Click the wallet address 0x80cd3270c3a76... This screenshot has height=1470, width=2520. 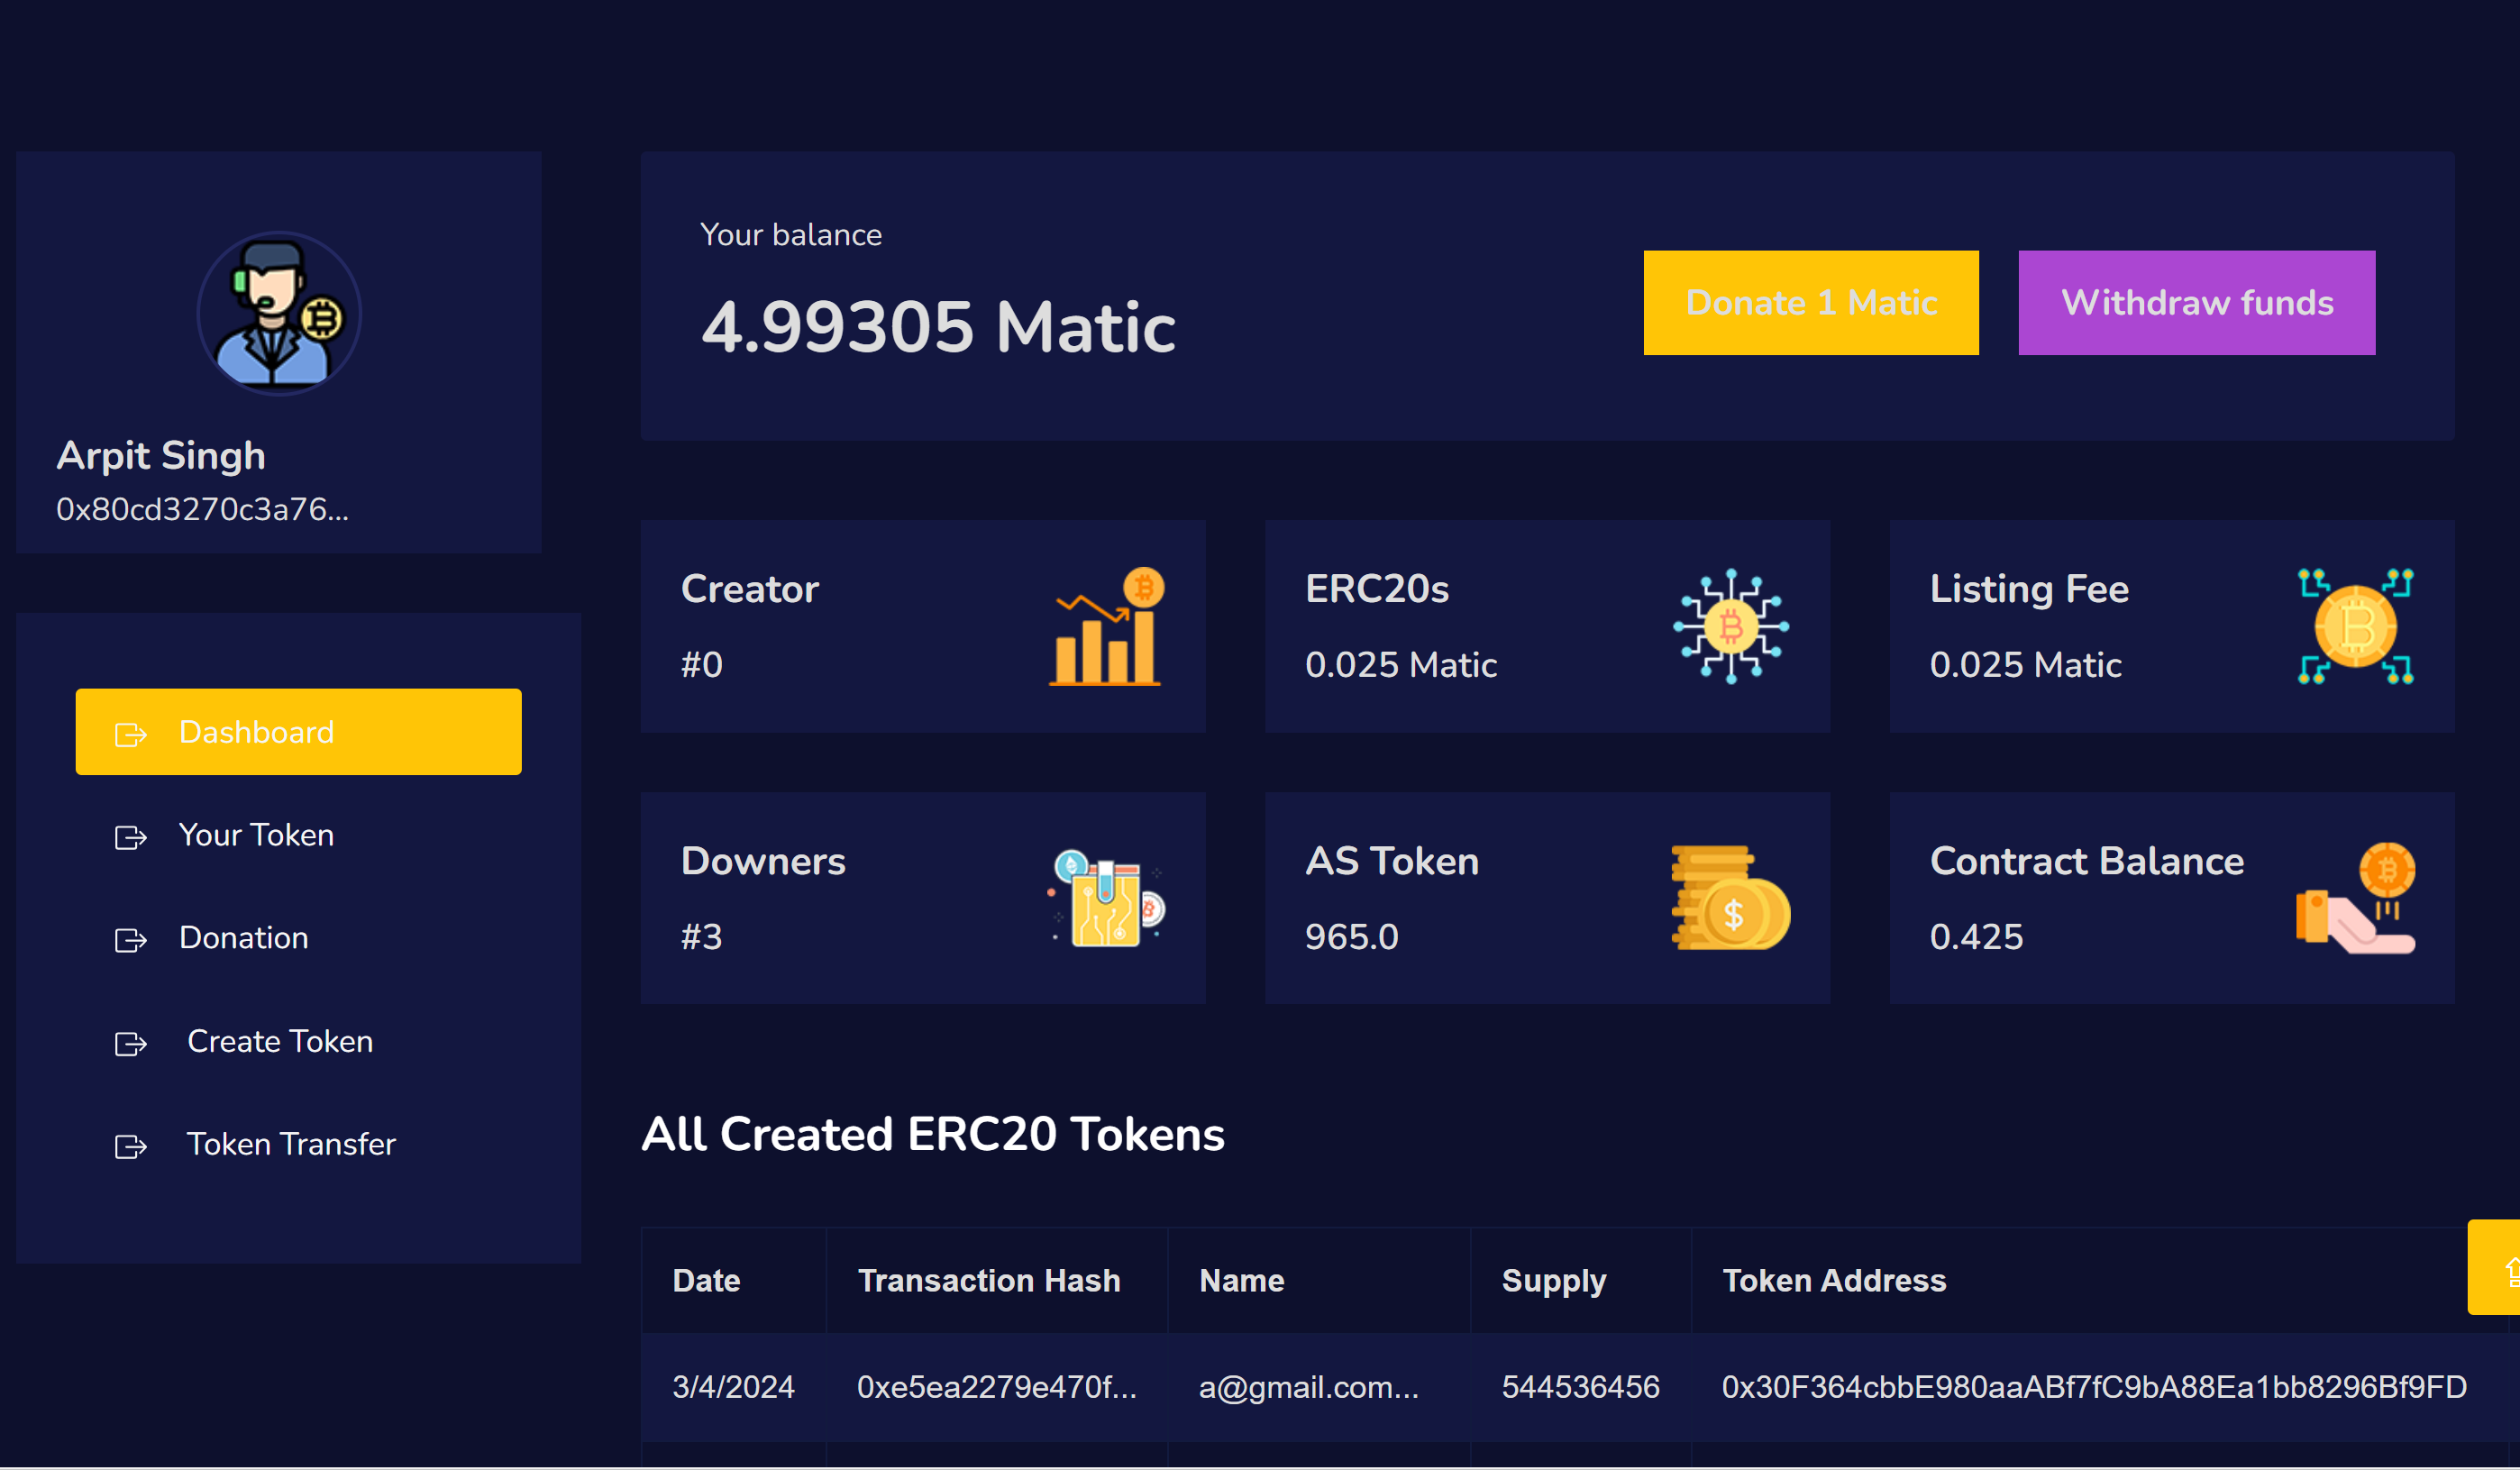203,510
